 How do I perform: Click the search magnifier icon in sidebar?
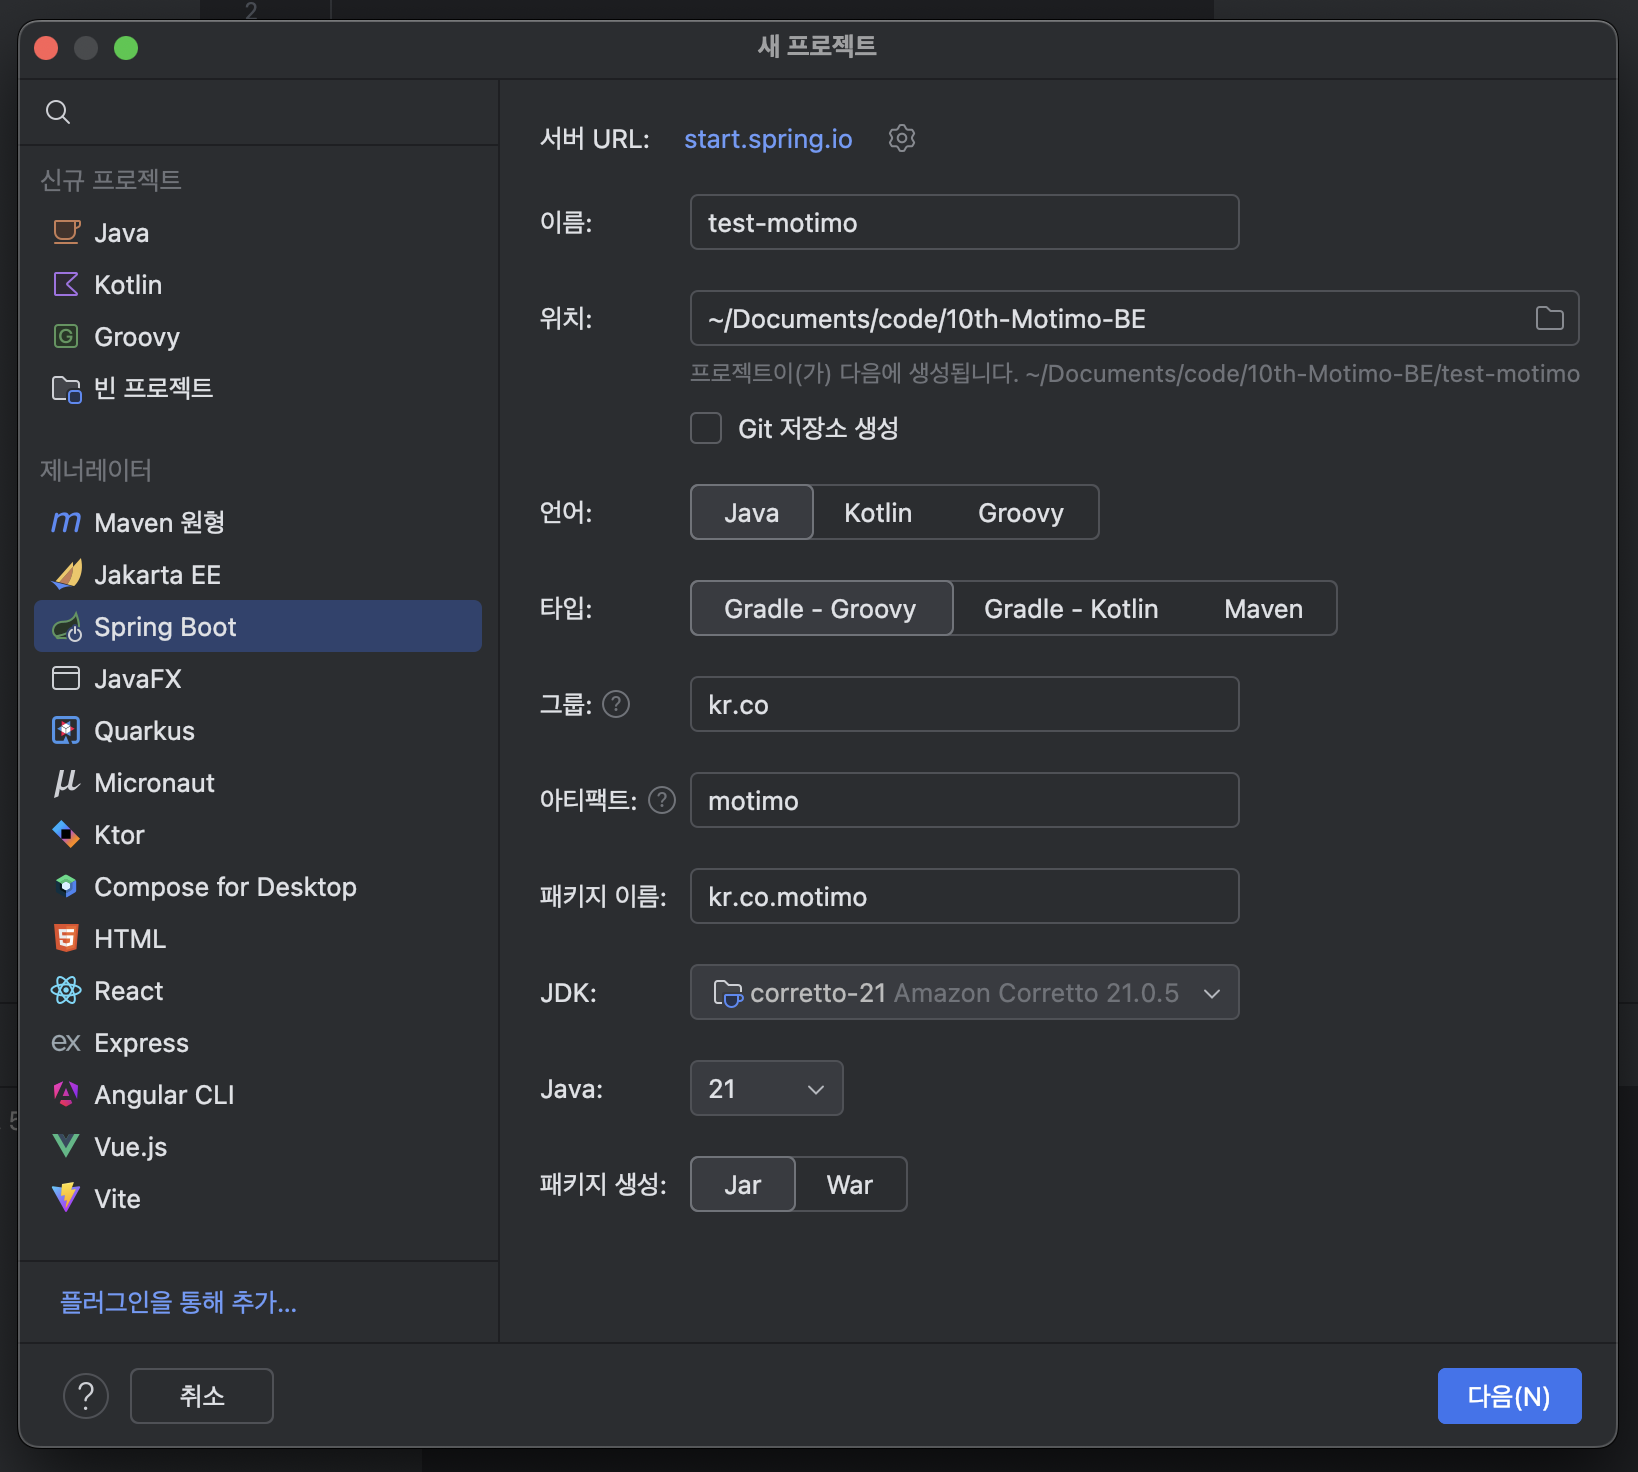[58, 112]
